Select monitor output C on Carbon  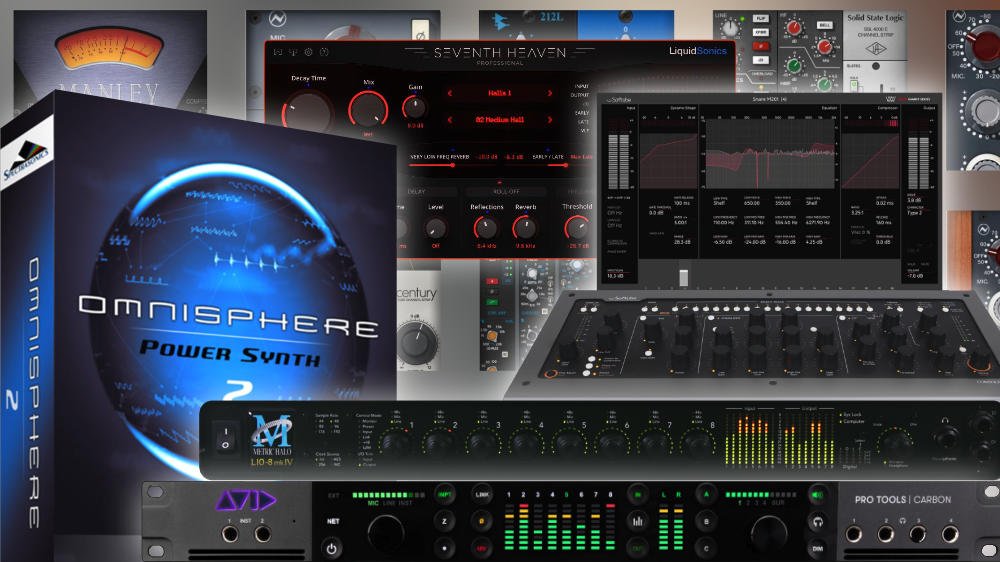[x=706, y=548]
